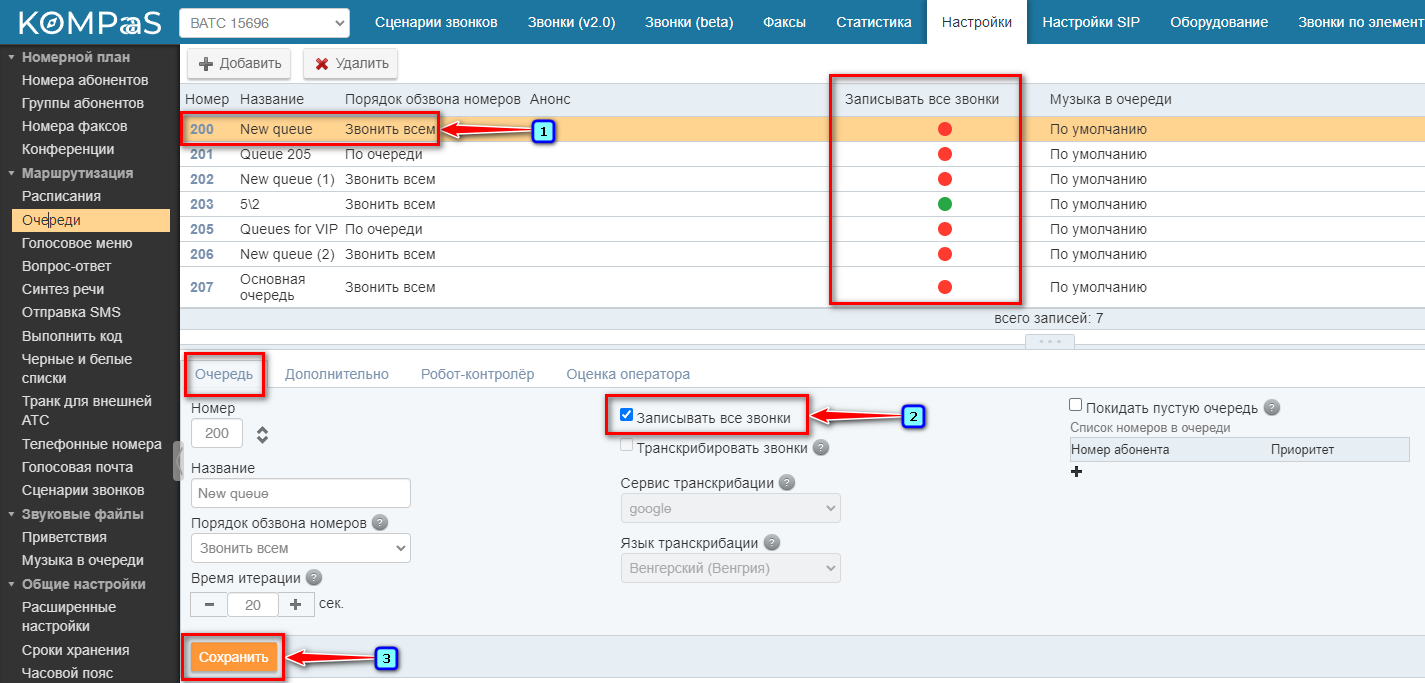Click the help icon beside Покидать пустую очередь
Screen dimensions: 1425x683
pyautogui.click(x=1272, y=407)
